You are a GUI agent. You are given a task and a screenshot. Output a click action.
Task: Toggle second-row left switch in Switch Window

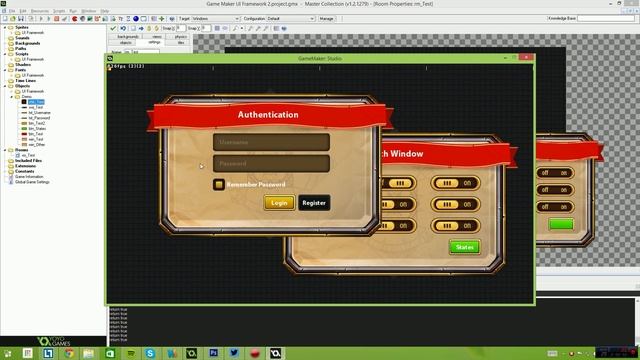398,204
